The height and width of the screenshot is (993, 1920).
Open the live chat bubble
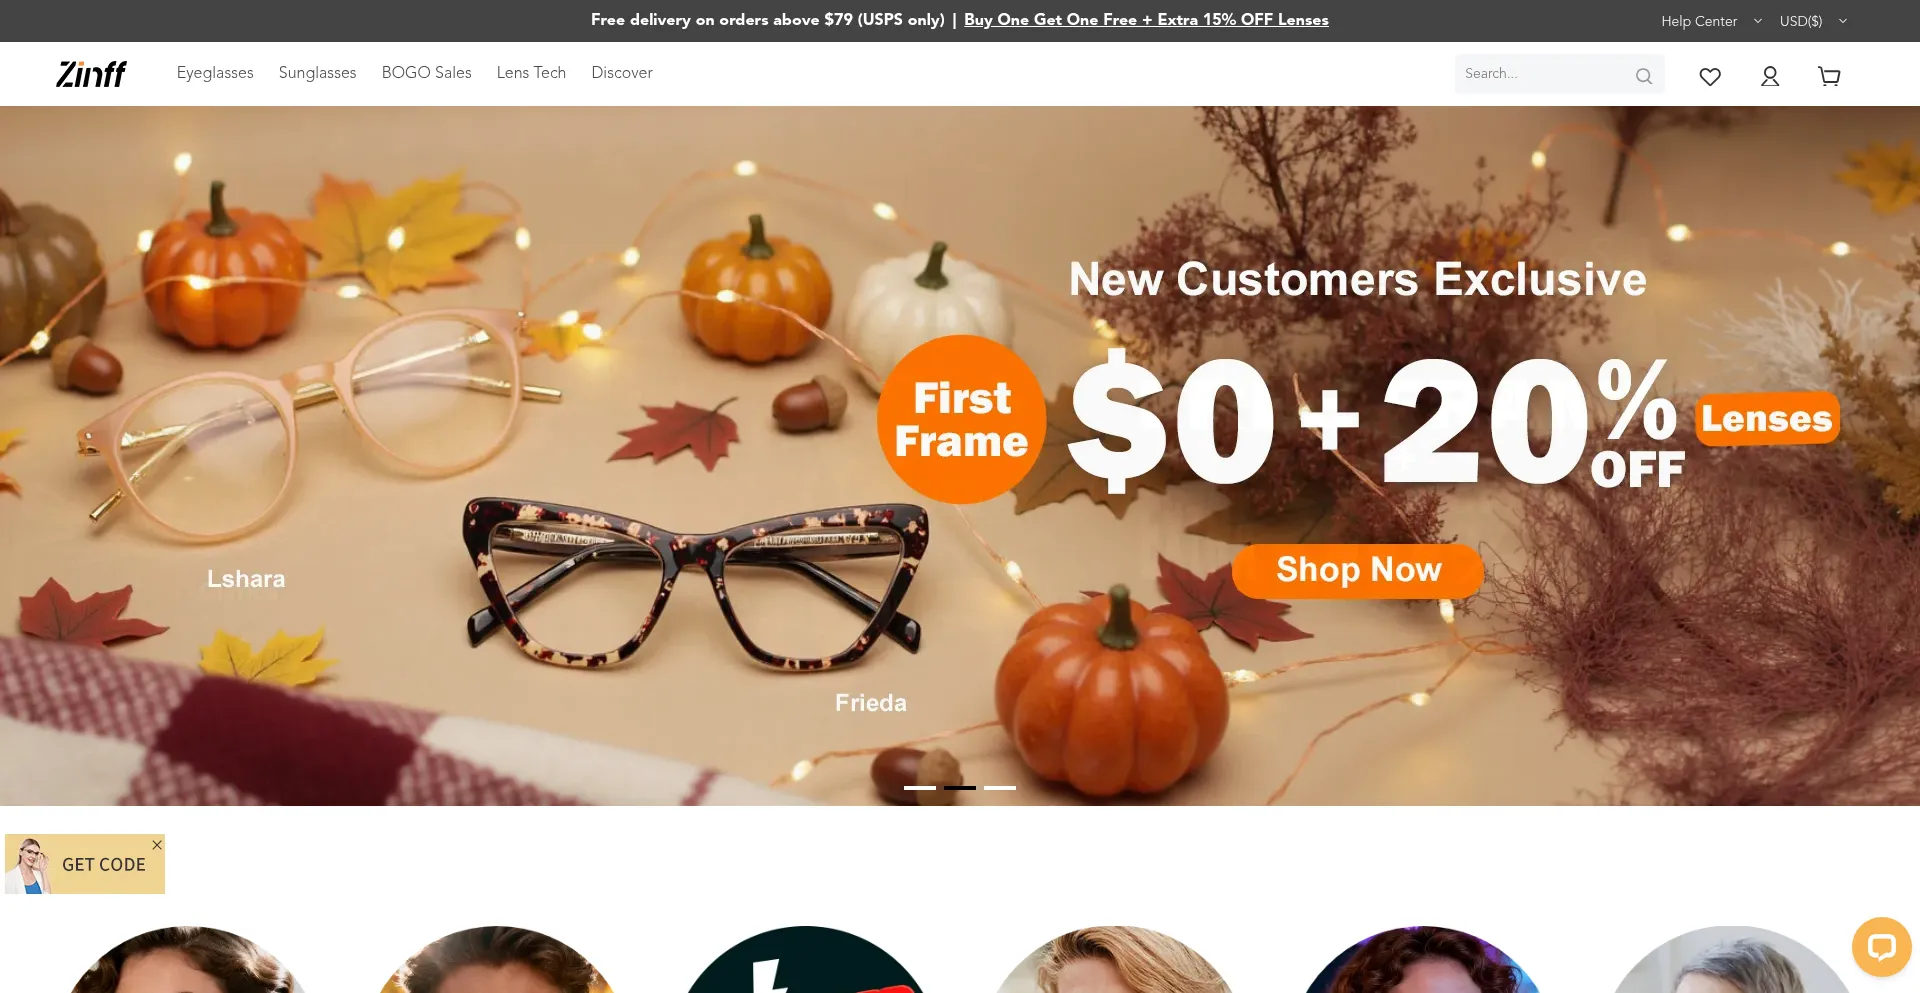click(x=1881, y=947)
